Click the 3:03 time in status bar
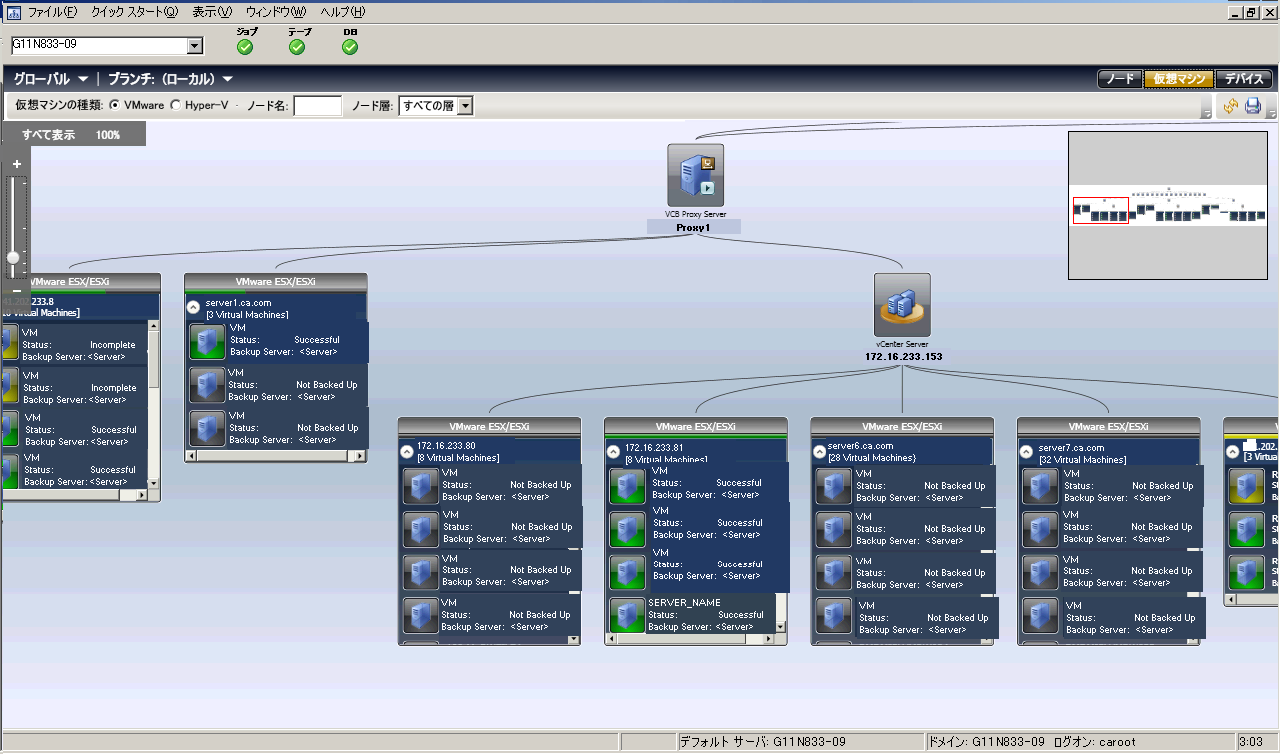 1250,742
